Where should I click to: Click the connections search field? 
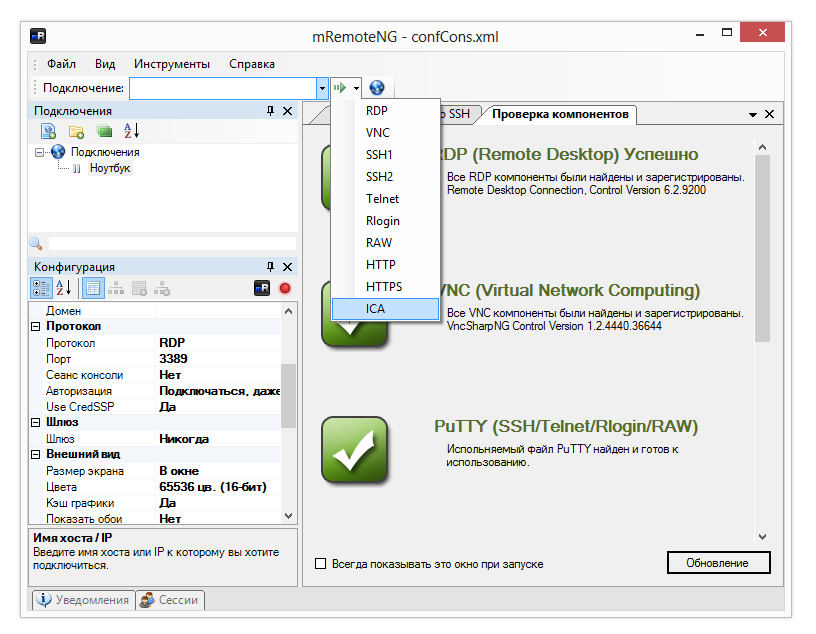pos(172,243)
